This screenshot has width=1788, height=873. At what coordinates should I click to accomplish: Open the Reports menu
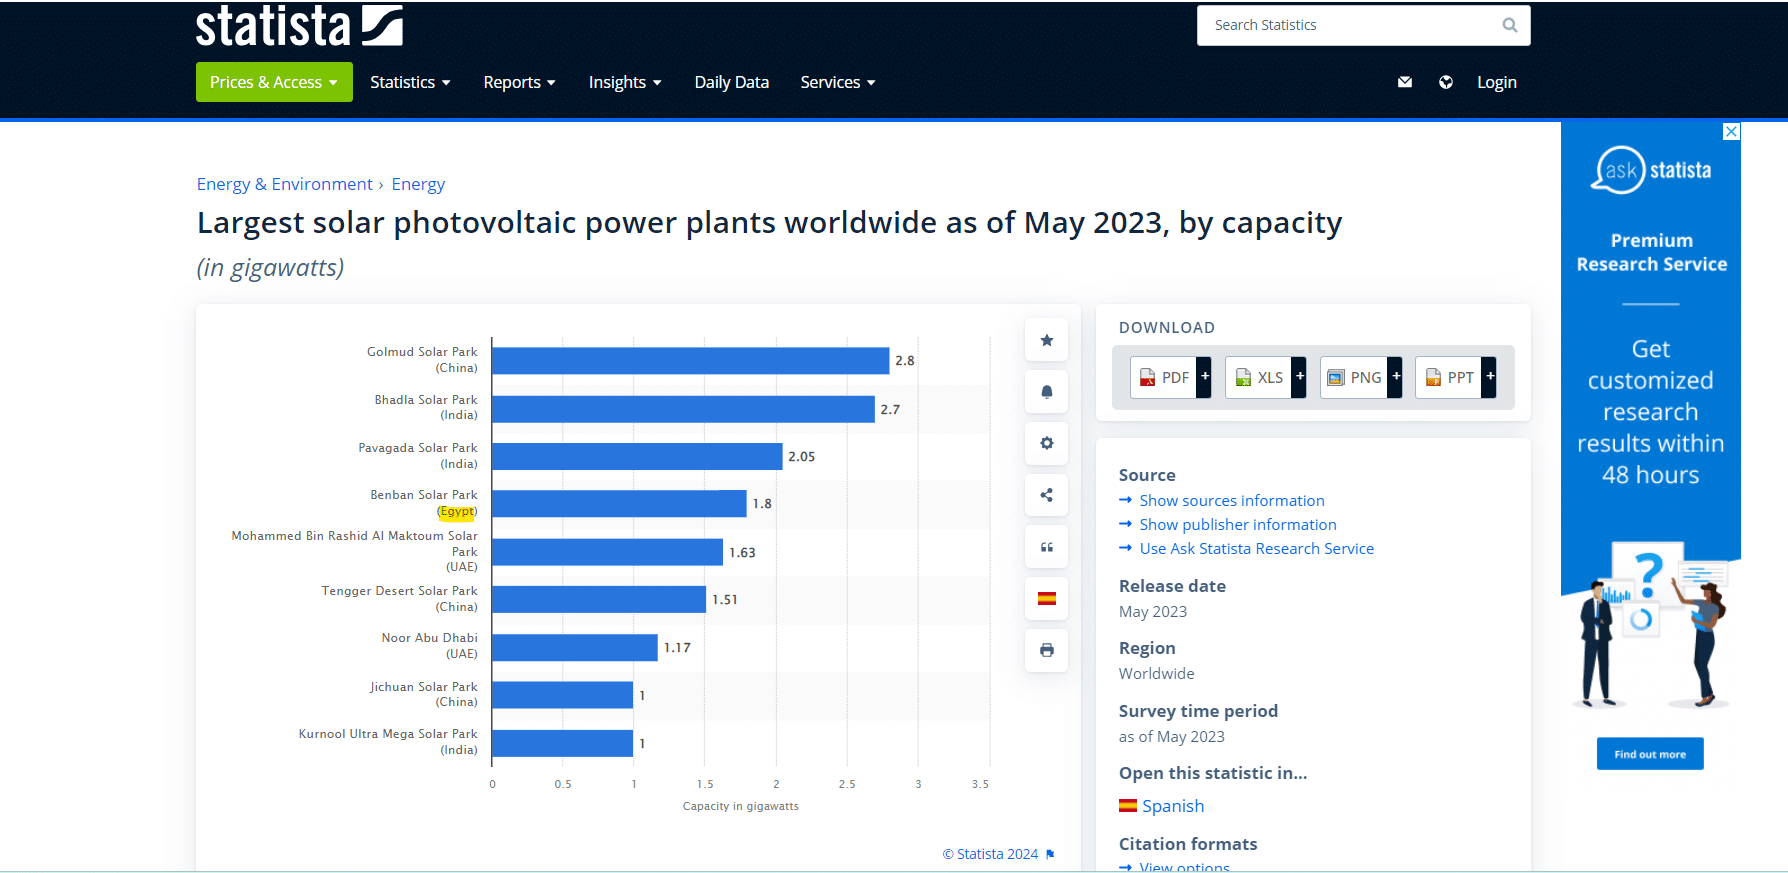pos(519,82)
